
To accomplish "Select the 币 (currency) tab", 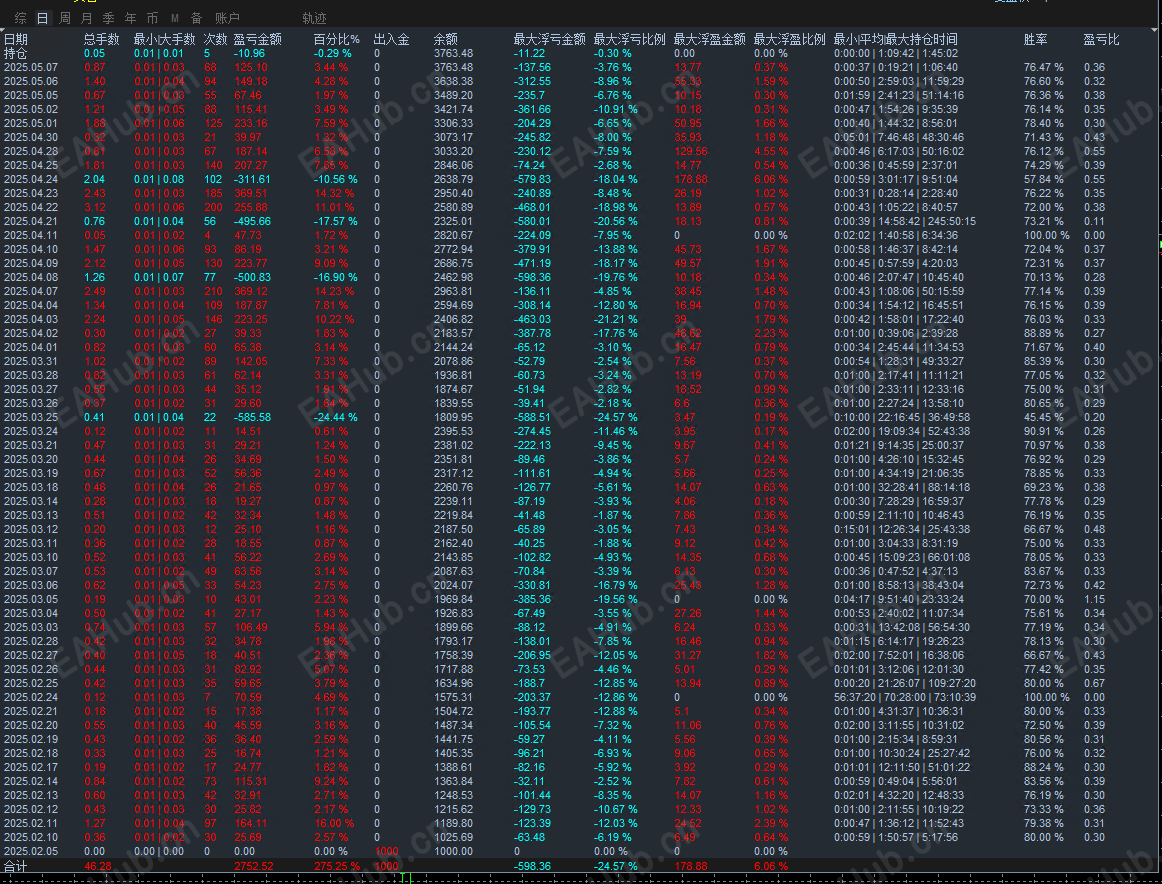I will click(152, 18).
